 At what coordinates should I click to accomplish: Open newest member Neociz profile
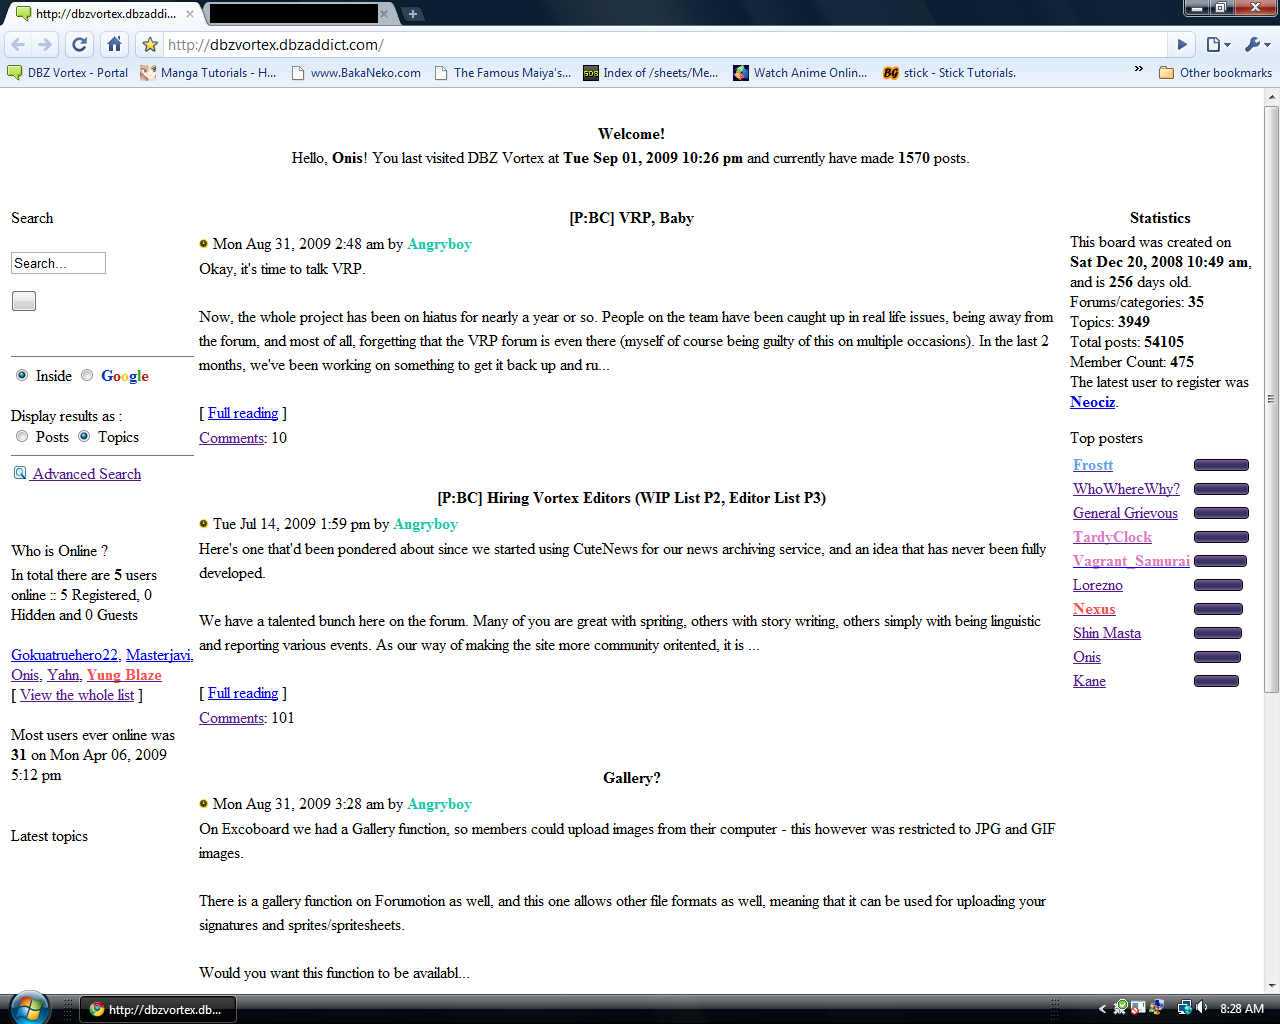(1092, 402)
